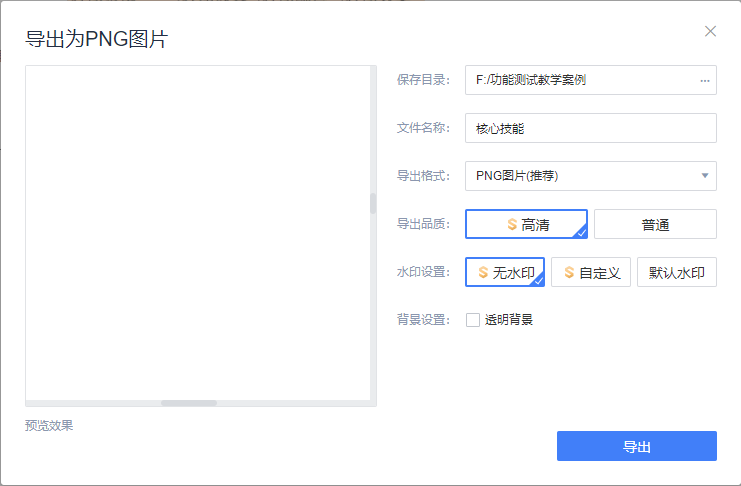Choose the 默认水印 watermark option
Image resolution: width=741 pixels, height=486 pixels.
click(x=676, y=272)
